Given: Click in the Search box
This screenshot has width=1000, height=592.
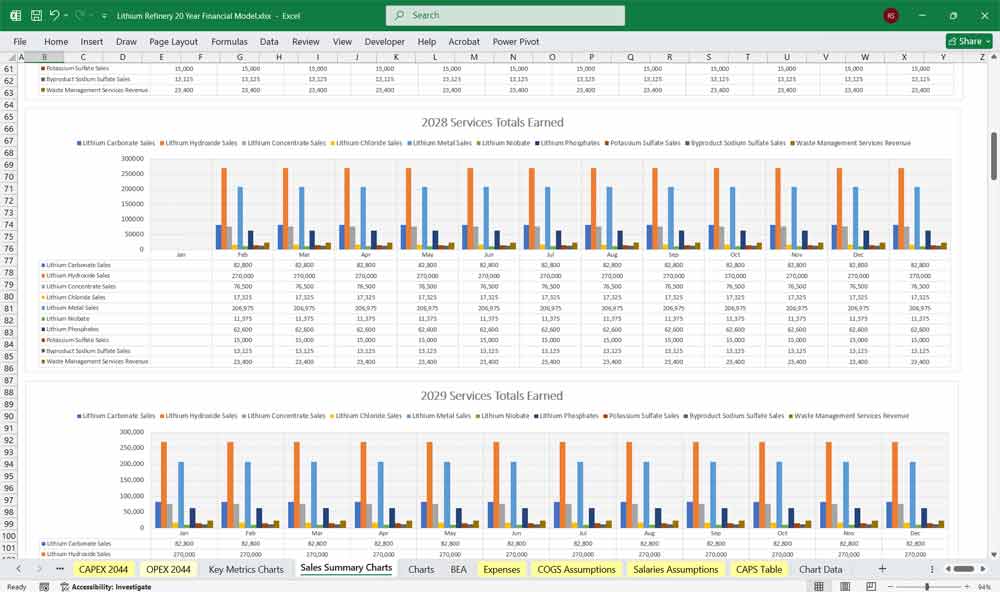Looking at the screenshot, I should click(505, 15).
